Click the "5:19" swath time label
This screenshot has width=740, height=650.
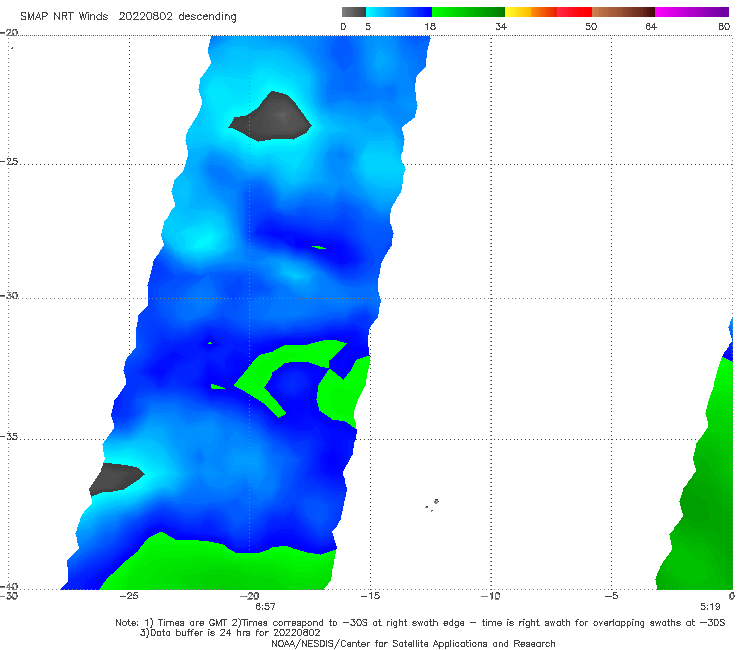tap(710, 607)
